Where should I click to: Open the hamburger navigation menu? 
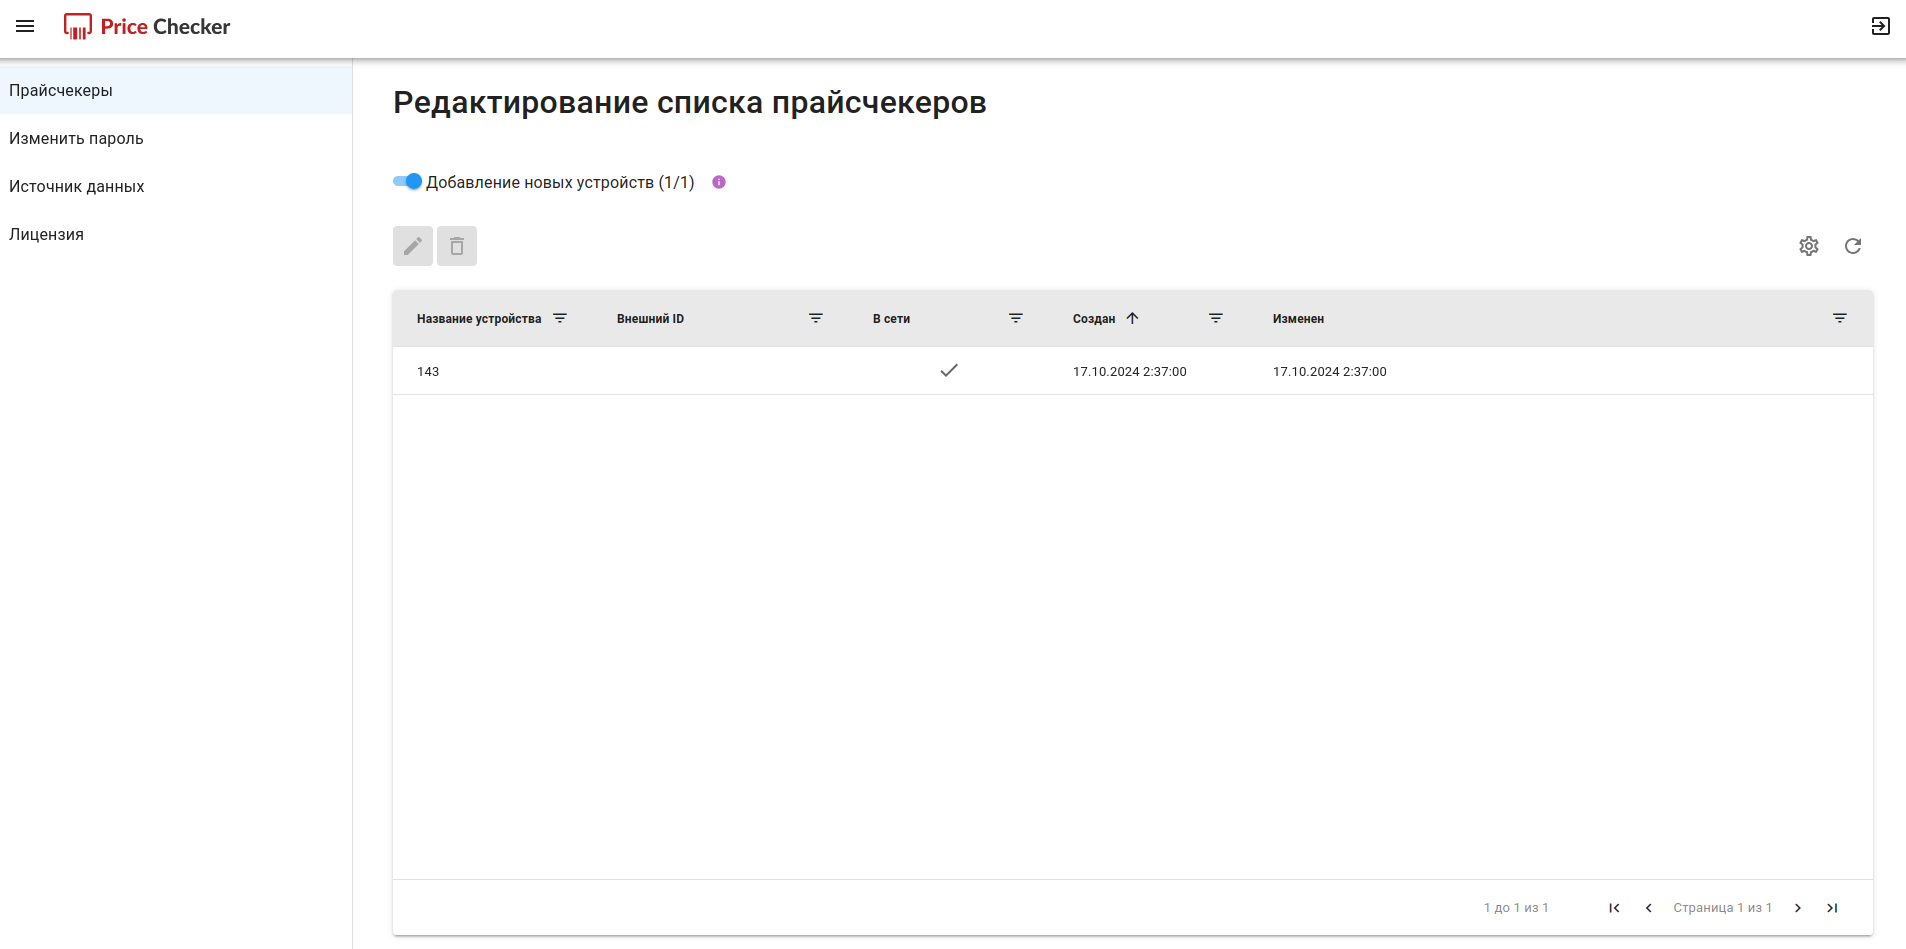(25, 26)
